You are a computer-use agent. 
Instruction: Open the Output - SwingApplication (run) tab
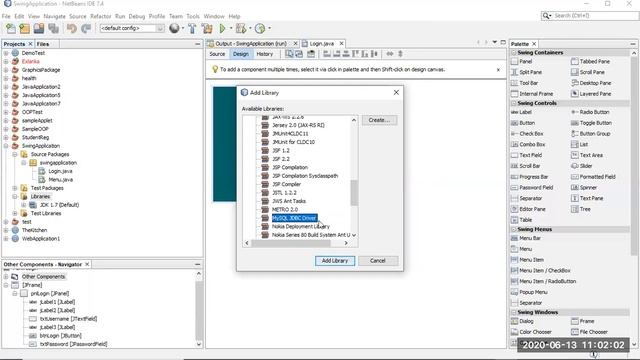click(251, 44)
